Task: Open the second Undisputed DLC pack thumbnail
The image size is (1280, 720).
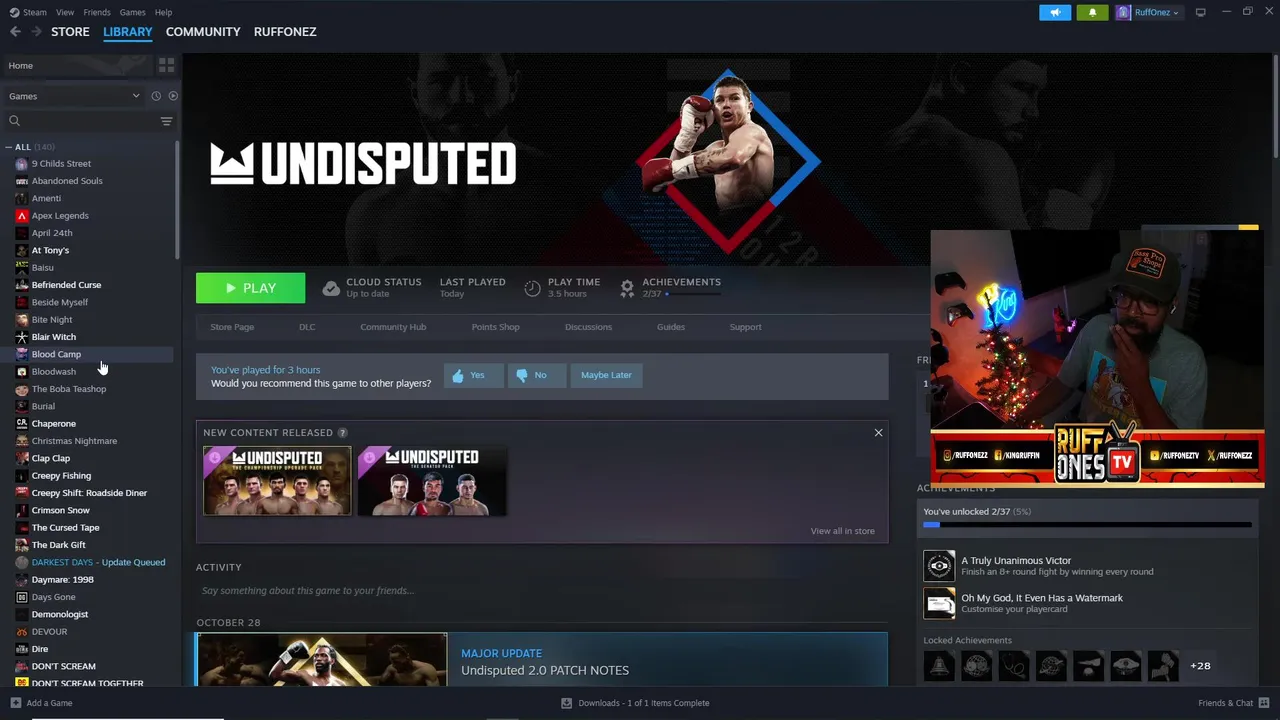Action: click(432, 481)
